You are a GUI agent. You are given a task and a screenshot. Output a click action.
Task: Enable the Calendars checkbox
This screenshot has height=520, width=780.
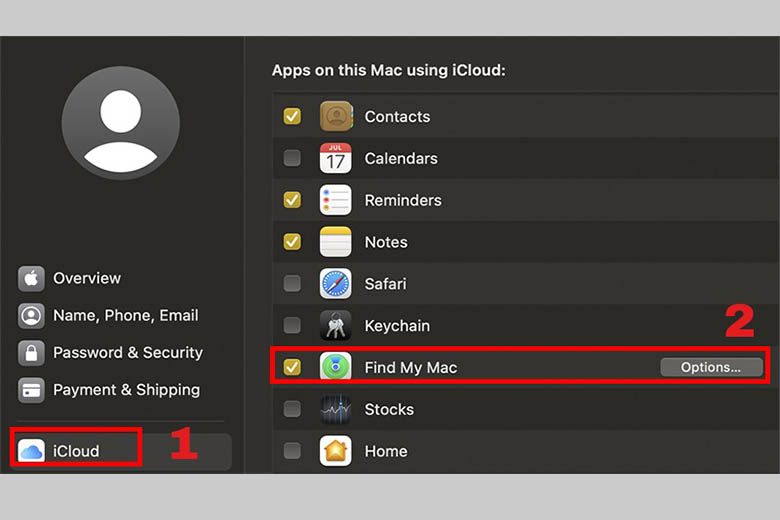point(292,158)
